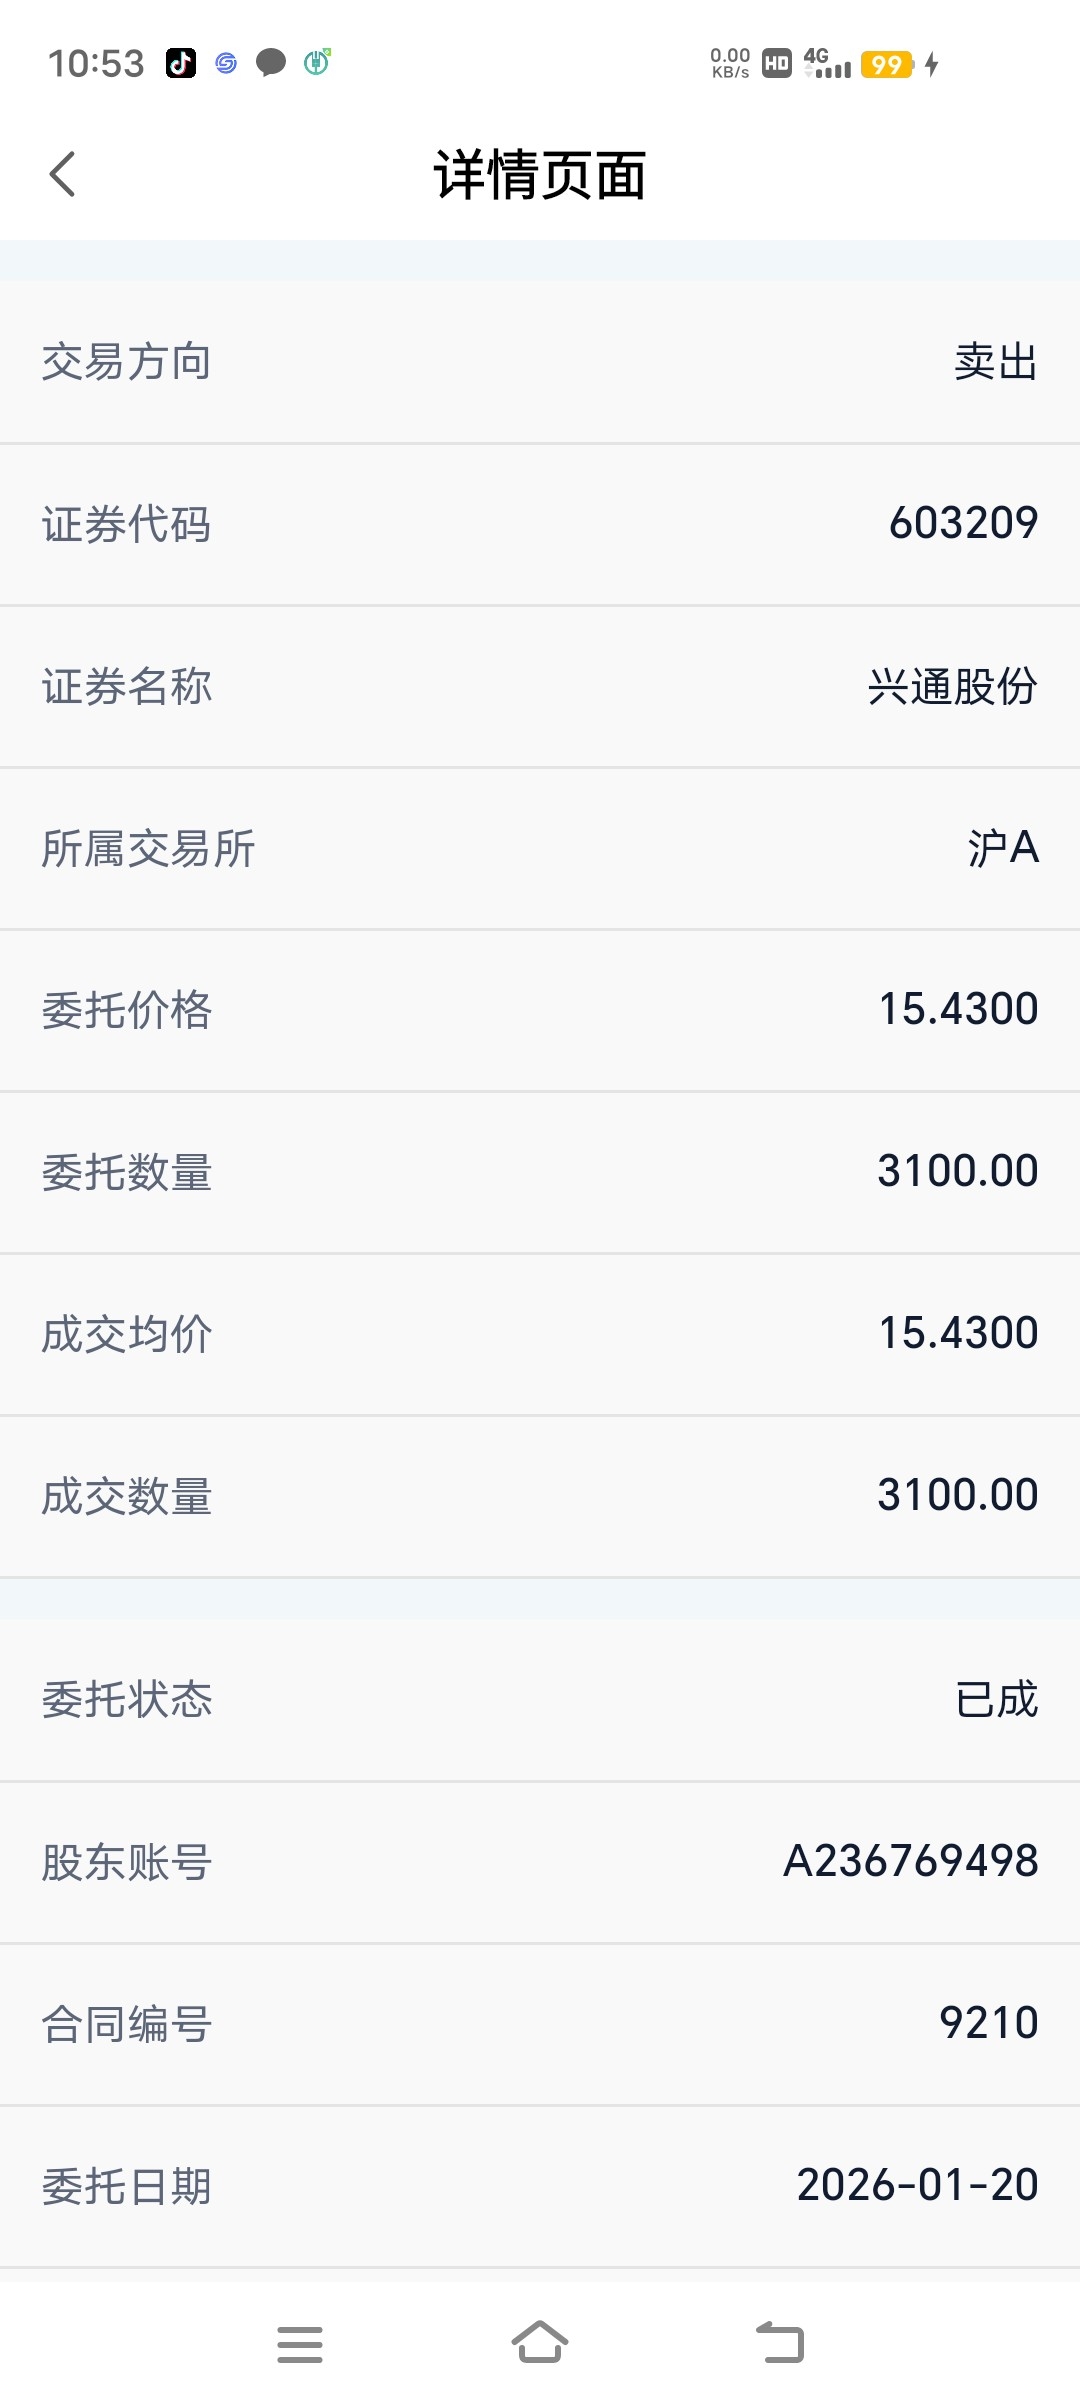Image resolution: width=1080 pixels, height=2408 pixels.
Task: Tap the 证券名称 row showing 兴通股份
Action: coord(540,687)
